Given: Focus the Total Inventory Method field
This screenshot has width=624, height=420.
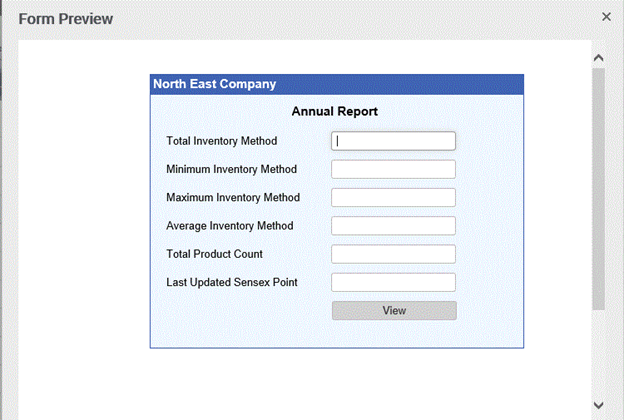Looking at the screenshot, I should [393, 141].
